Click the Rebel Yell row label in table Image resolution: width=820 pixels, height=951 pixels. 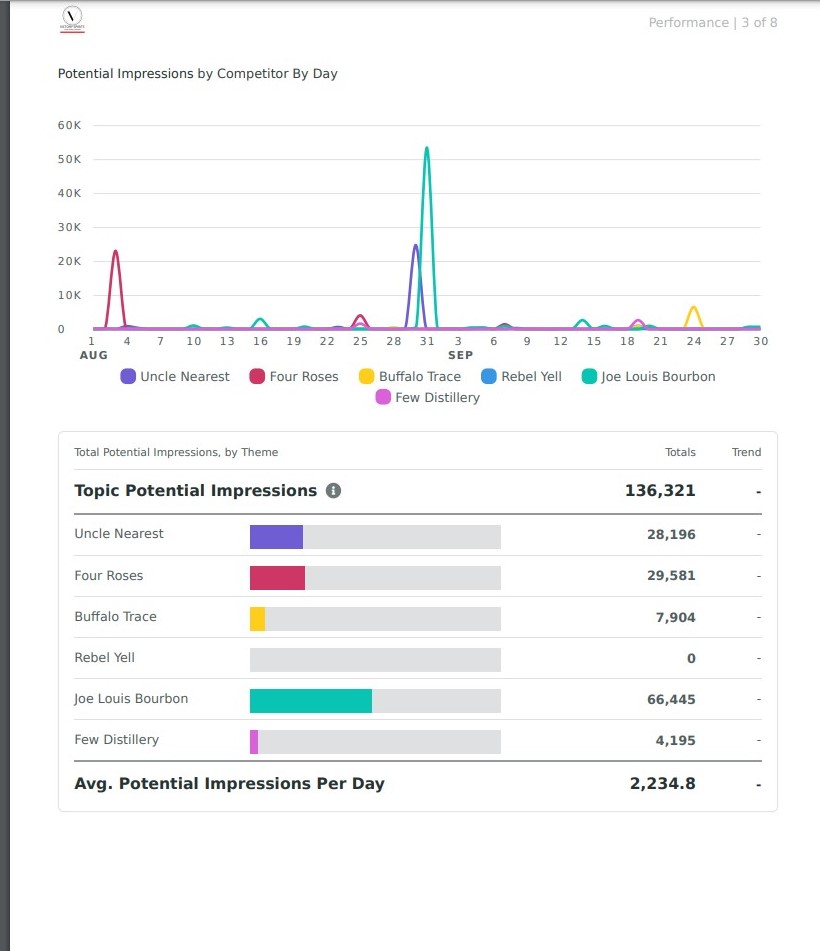point(104,657)
